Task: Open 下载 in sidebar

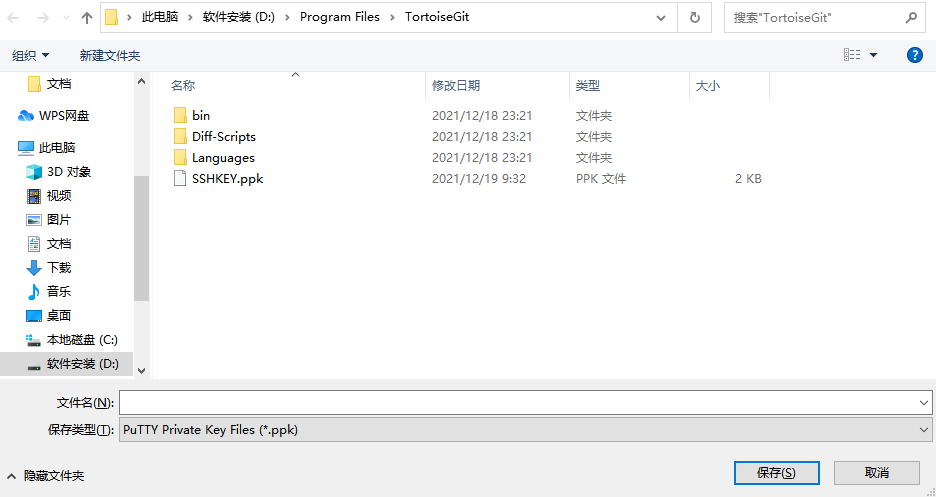Action: pyautogui.click(x=59, y=268)
